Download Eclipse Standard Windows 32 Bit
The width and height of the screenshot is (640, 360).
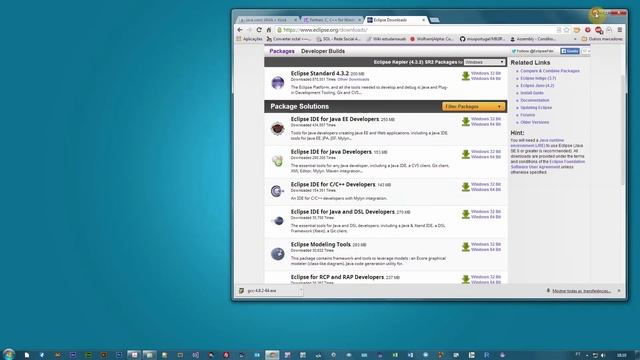(486, 73)
